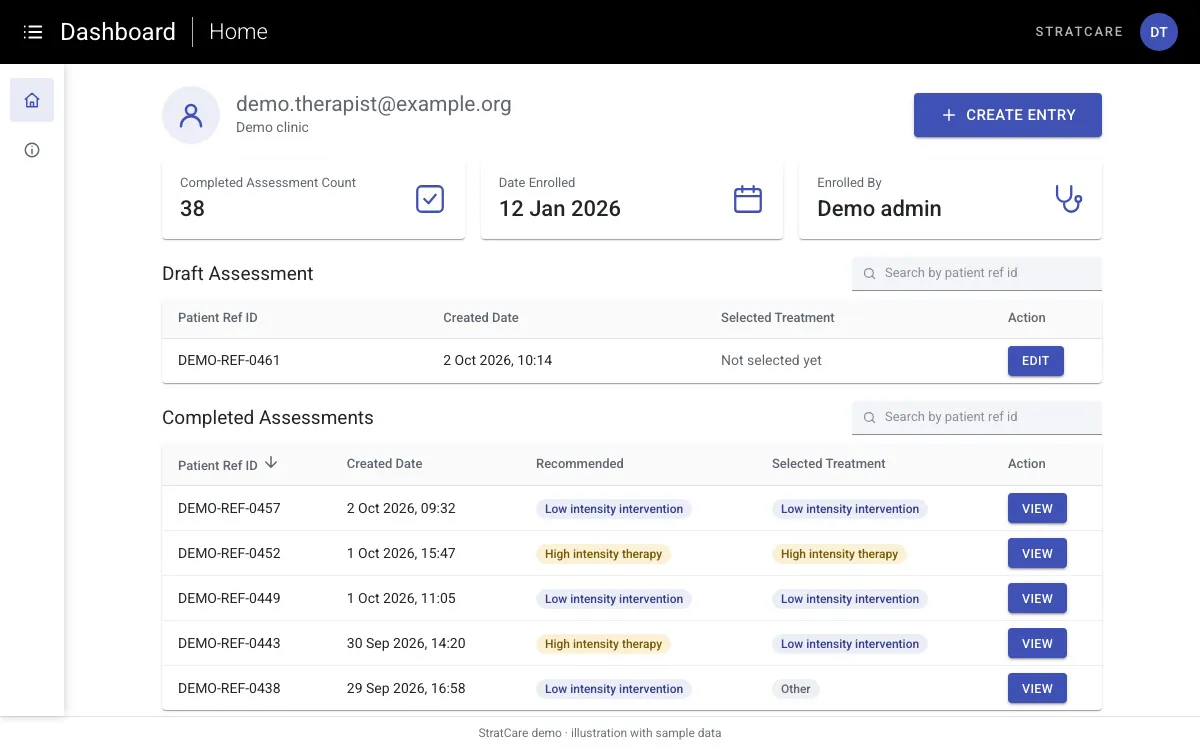Click the search icon in Draft Assessment search

coord(869,273)
